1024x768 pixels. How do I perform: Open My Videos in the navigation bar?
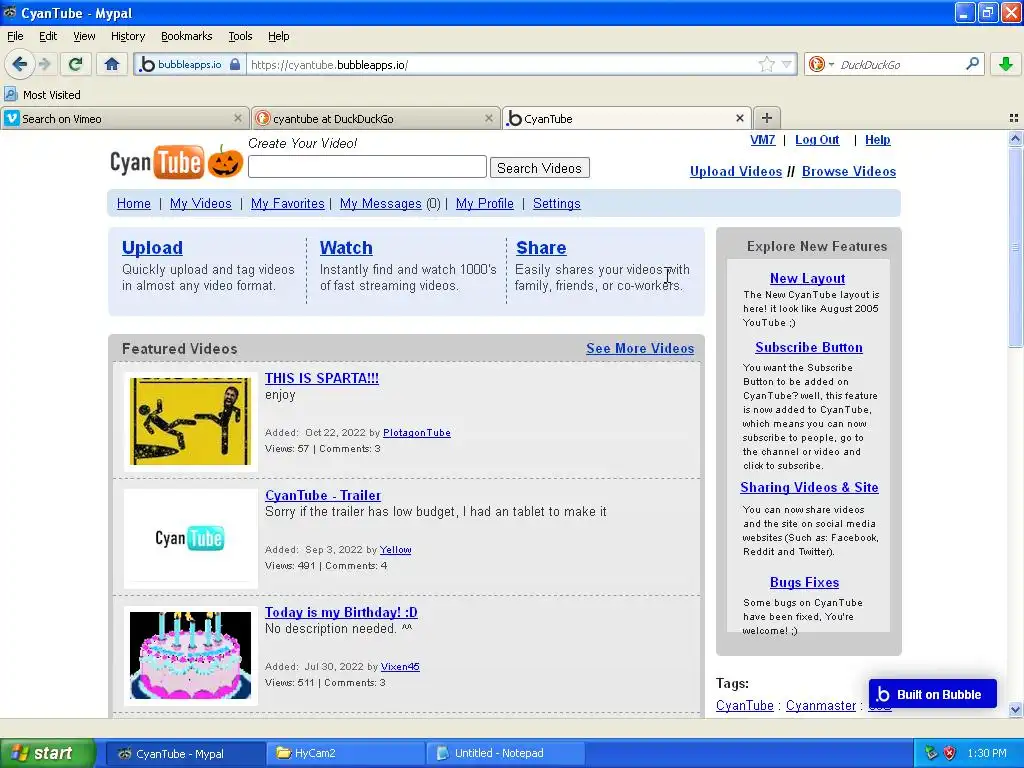coord(200,203)
